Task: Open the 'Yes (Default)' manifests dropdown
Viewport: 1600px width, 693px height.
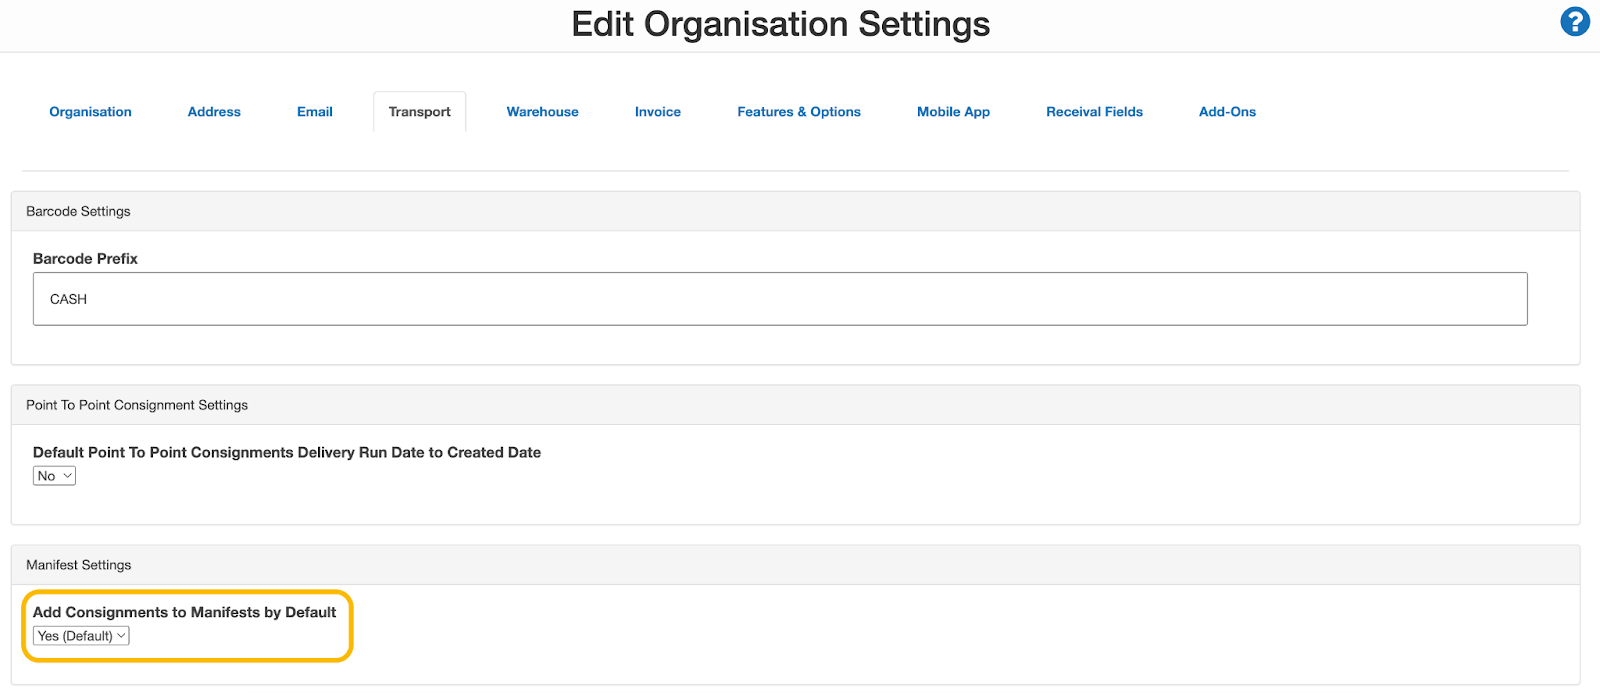Action: [x=81, y=636]
